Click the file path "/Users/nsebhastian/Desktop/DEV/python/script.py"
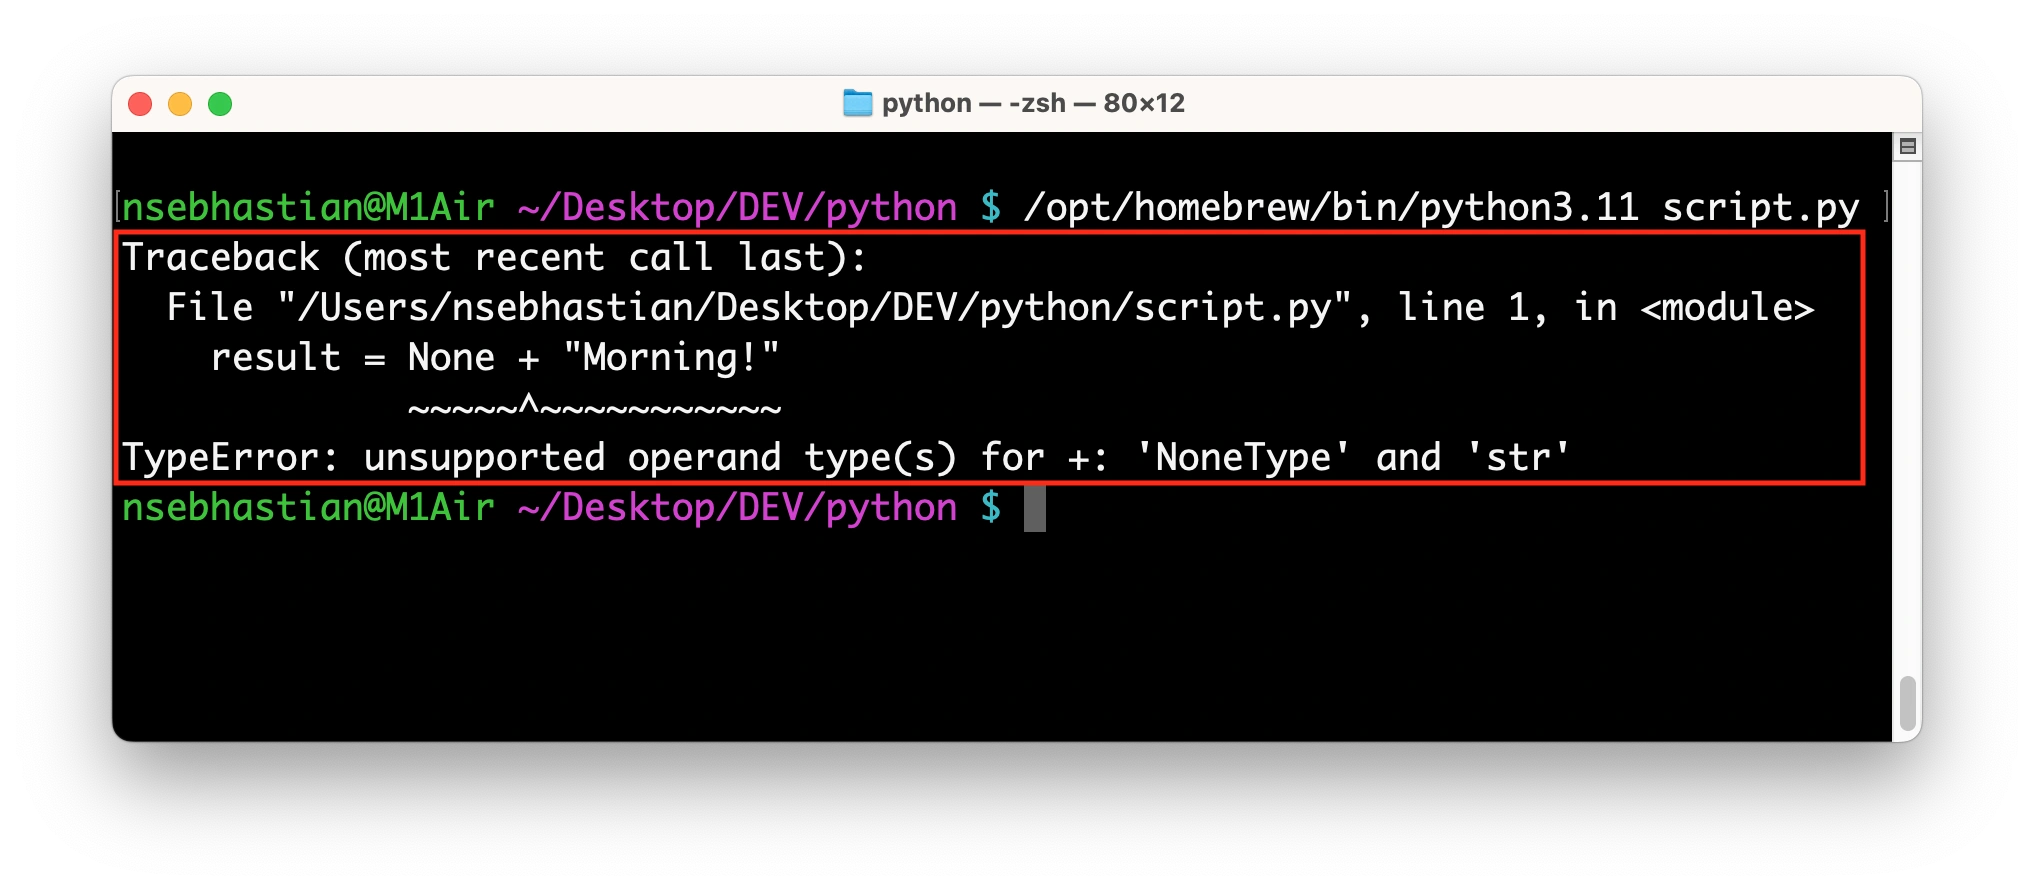This screenshot has width=2034, height=890. (815, 308)
